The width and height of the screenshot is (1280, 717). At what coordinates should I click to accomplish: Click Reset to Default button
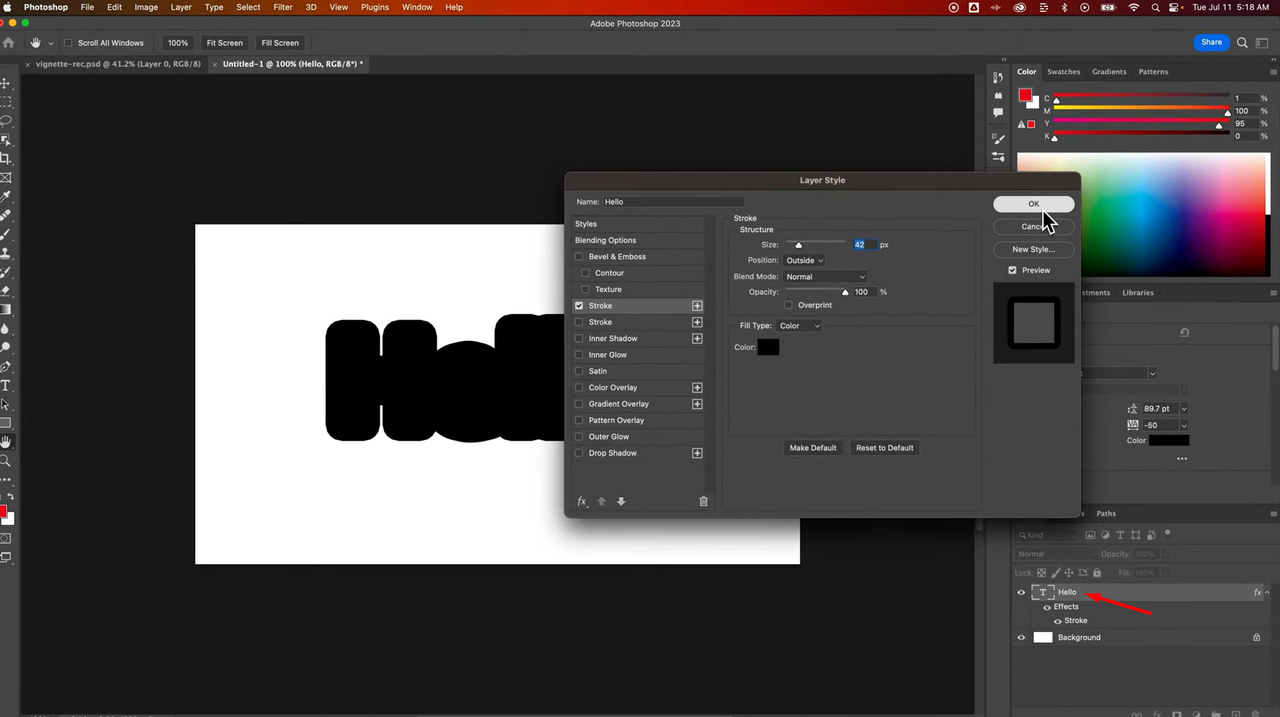(x=885, y=448)
